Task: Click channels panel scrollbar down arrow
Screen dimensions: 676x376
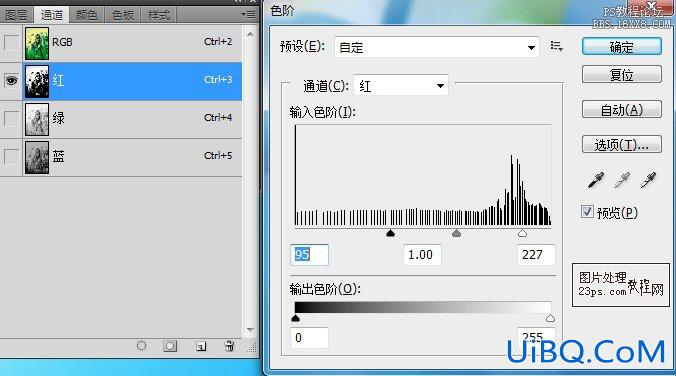Action: pyautogui.click(x=250, y=330)
